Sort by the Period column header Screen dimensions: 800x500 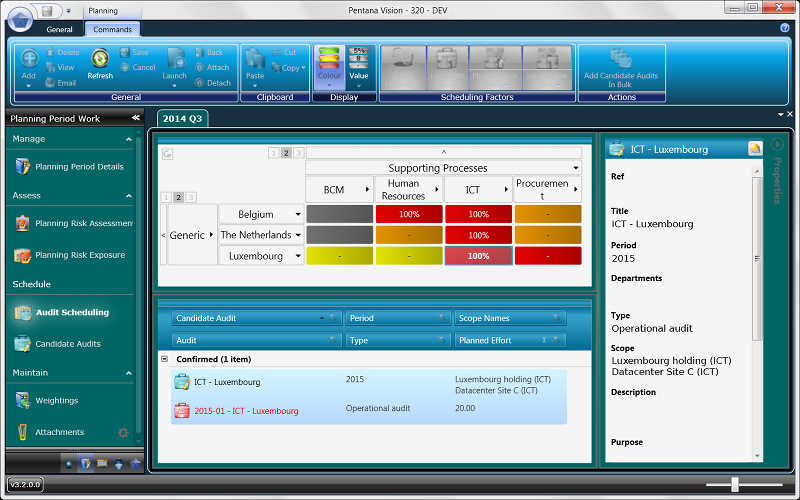pos(398,318)
